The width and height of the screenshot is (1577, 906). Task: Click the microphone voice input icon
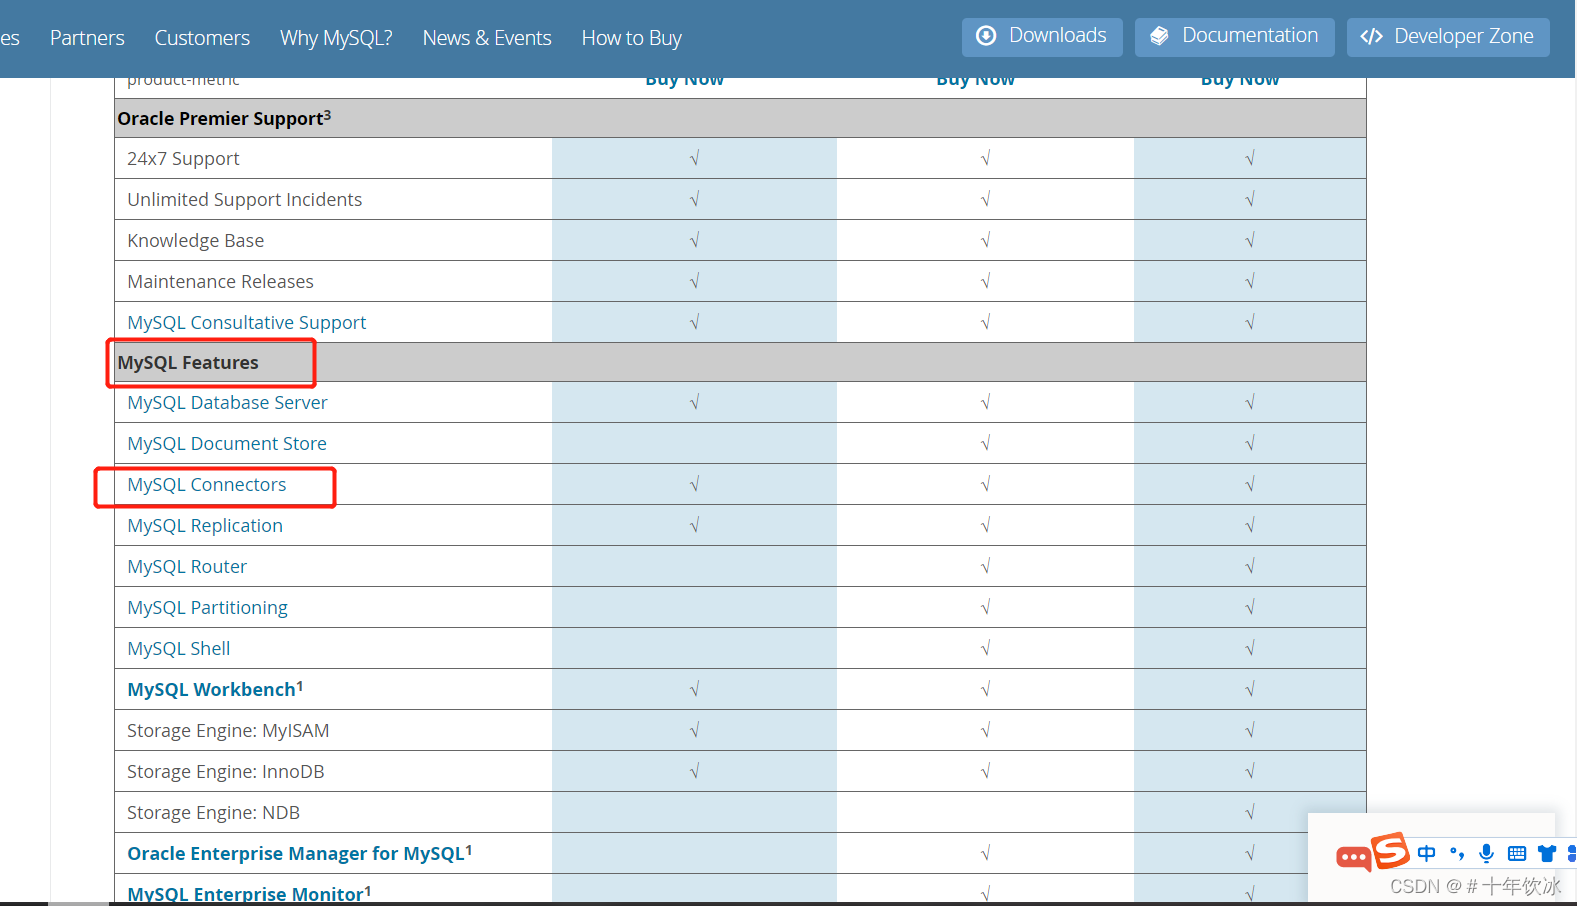pyautogui.click(x=1487, y=853)
